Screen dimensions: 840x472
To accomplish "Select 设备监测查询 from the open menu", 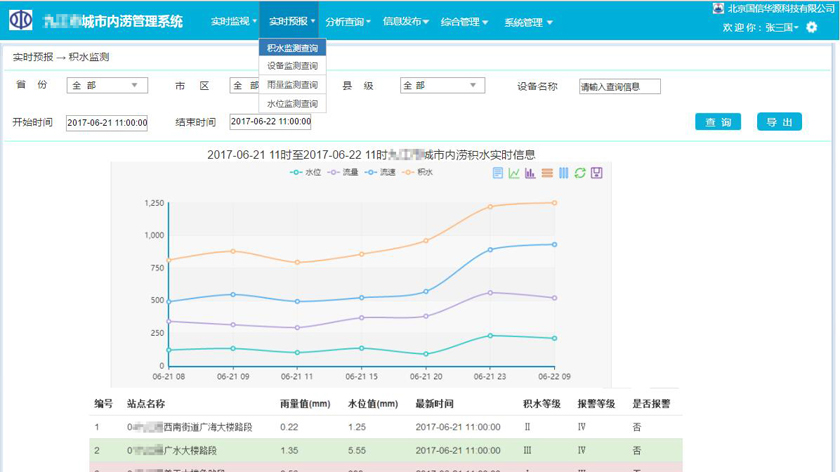I will point(292,66).
